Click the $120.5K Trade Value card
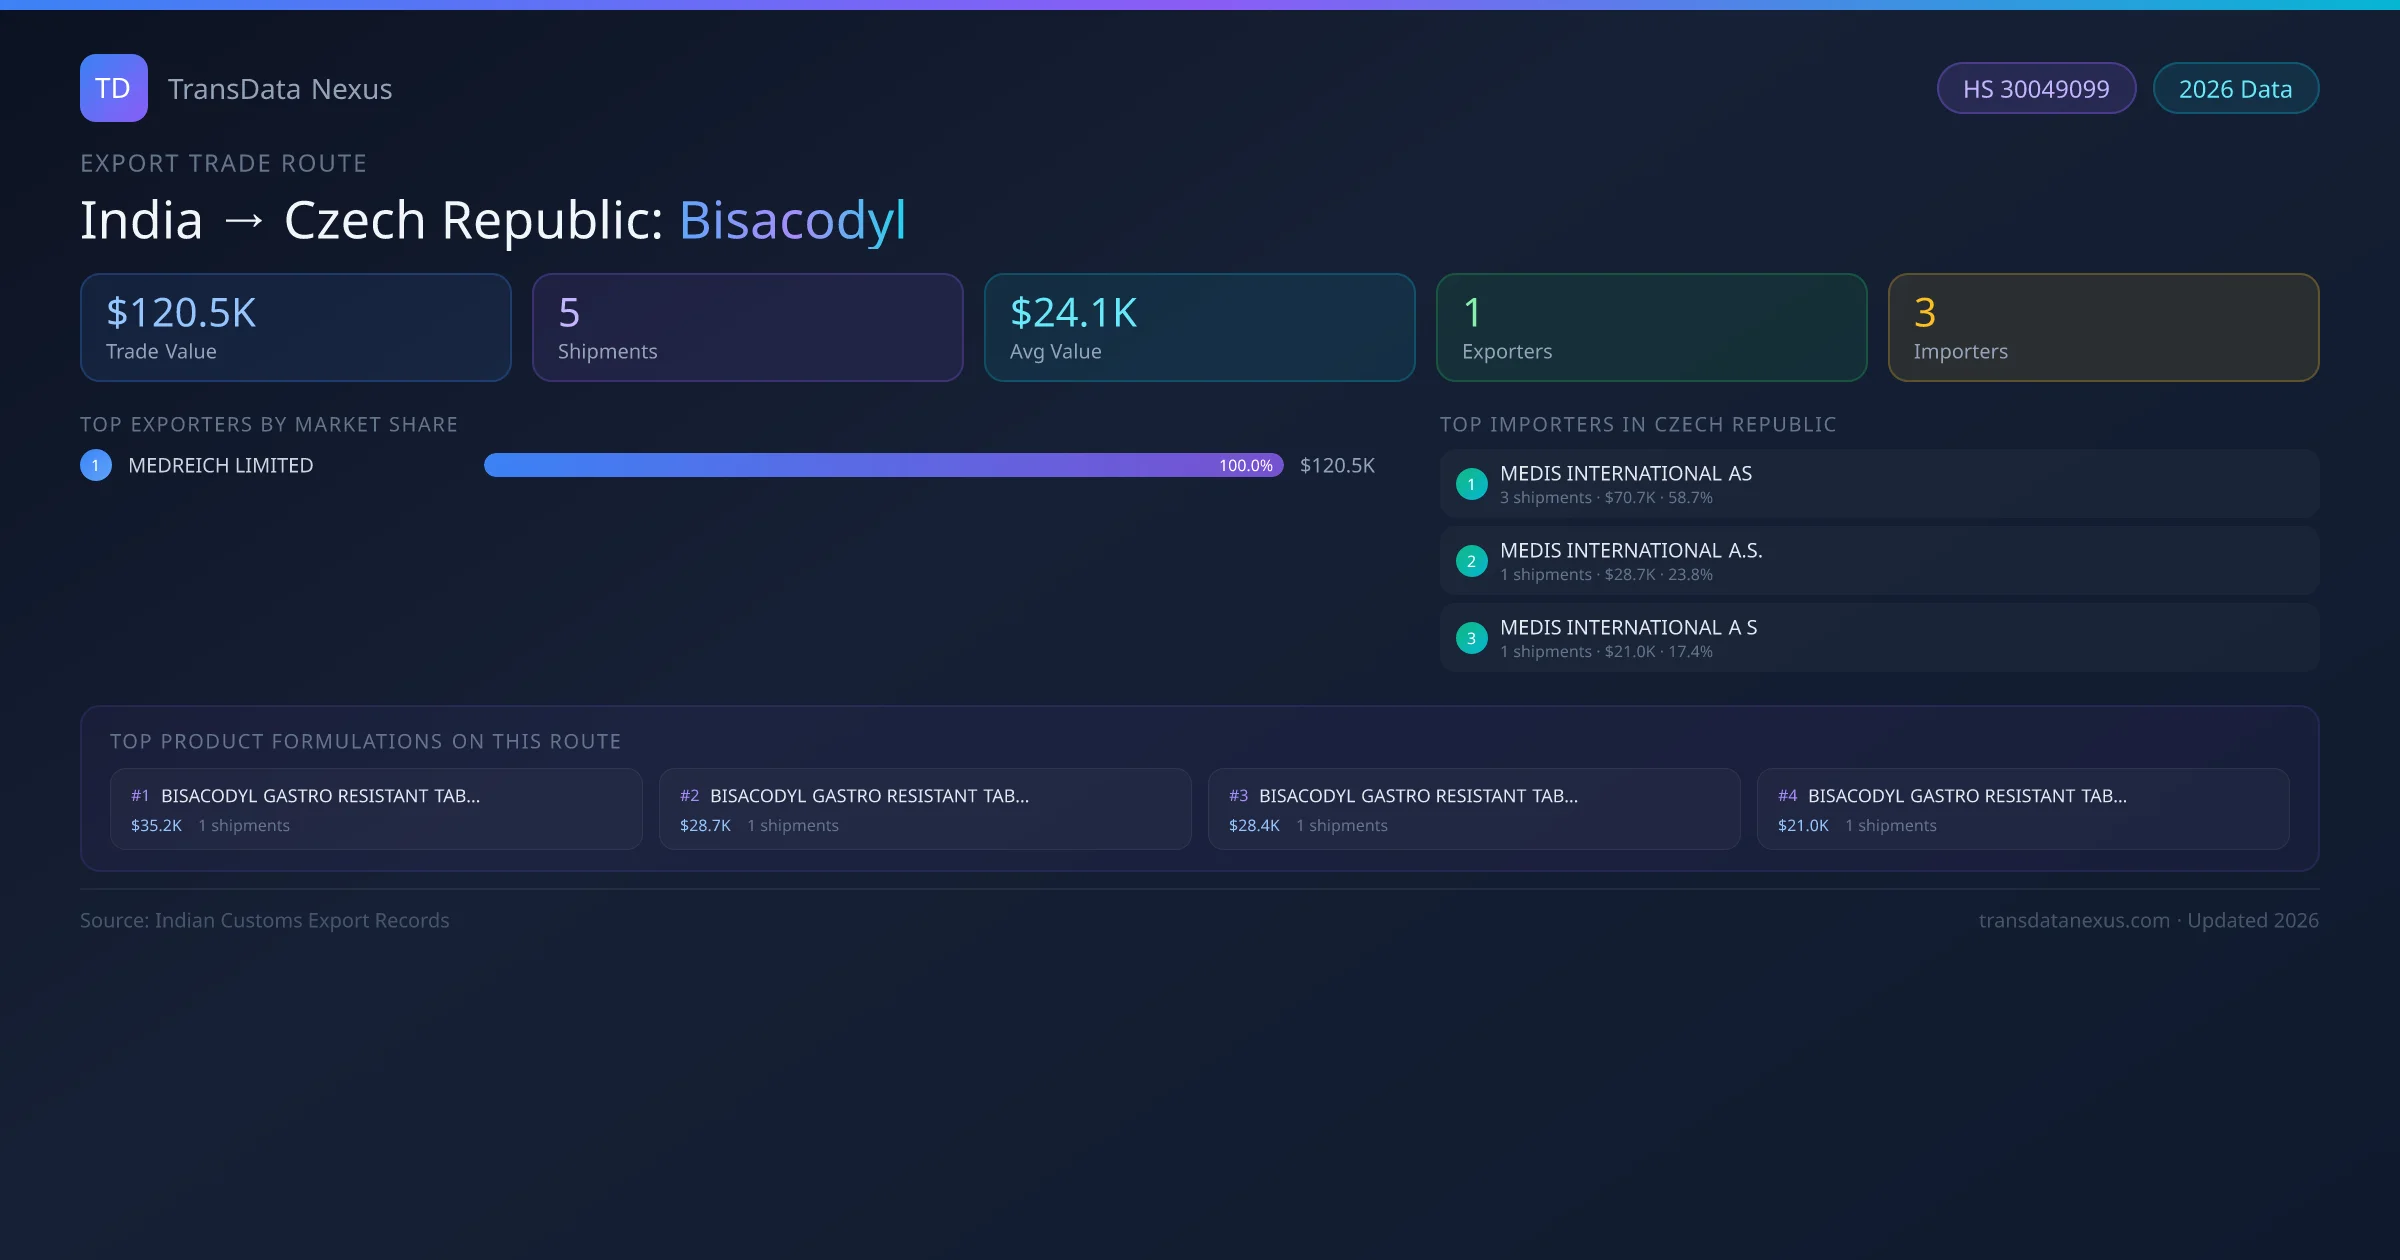 click(x=295, y=328)
